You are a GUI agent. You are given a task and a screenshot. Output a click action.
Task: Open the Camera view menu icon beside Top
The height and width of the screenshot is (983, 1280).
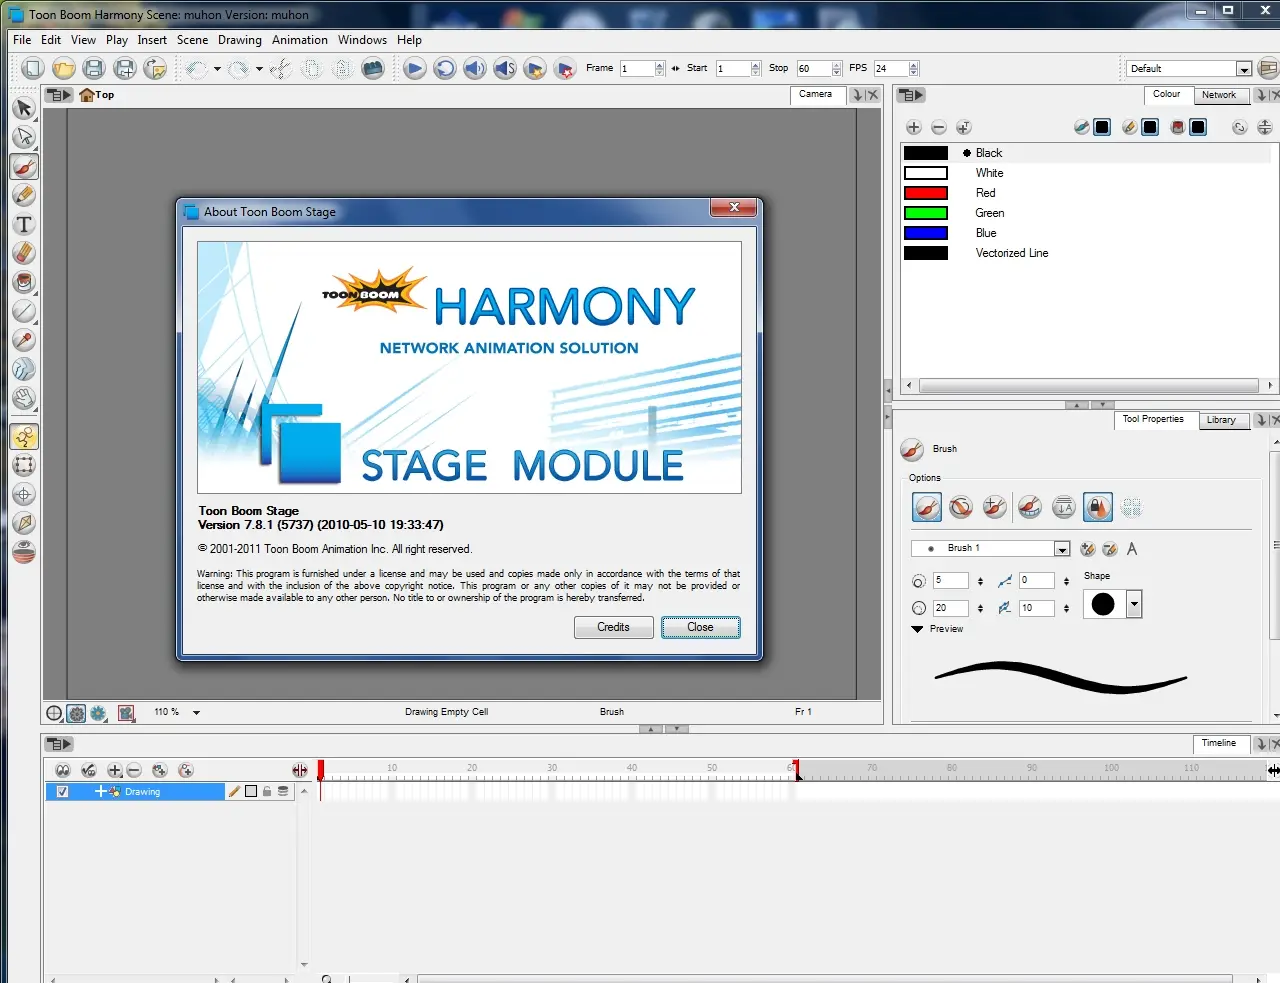(x=60, y=95)
